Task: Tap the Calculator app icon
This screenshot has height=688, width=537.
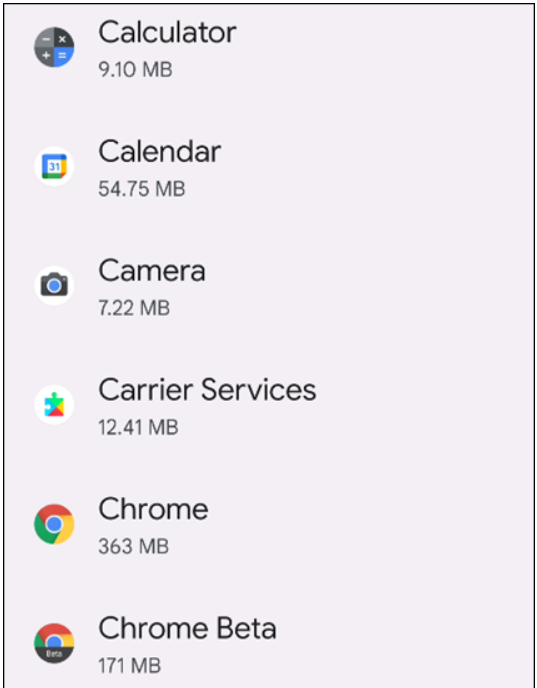Action: 54,47
